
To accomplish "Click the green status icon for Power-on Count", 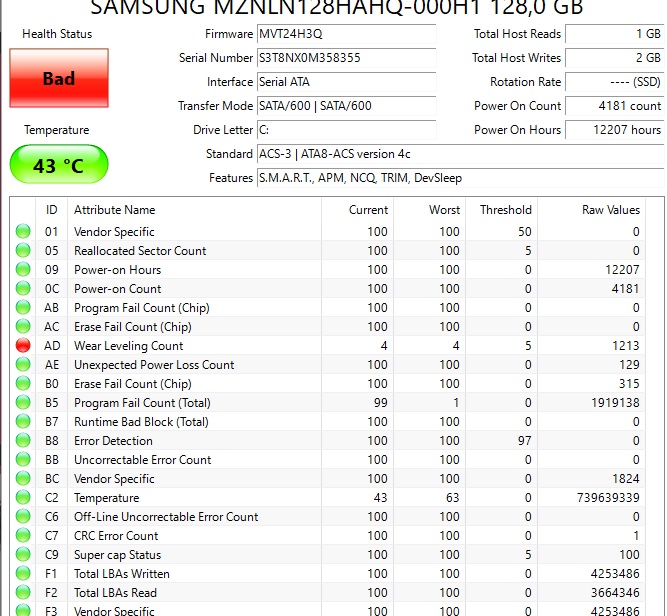I will pos(23,288).
